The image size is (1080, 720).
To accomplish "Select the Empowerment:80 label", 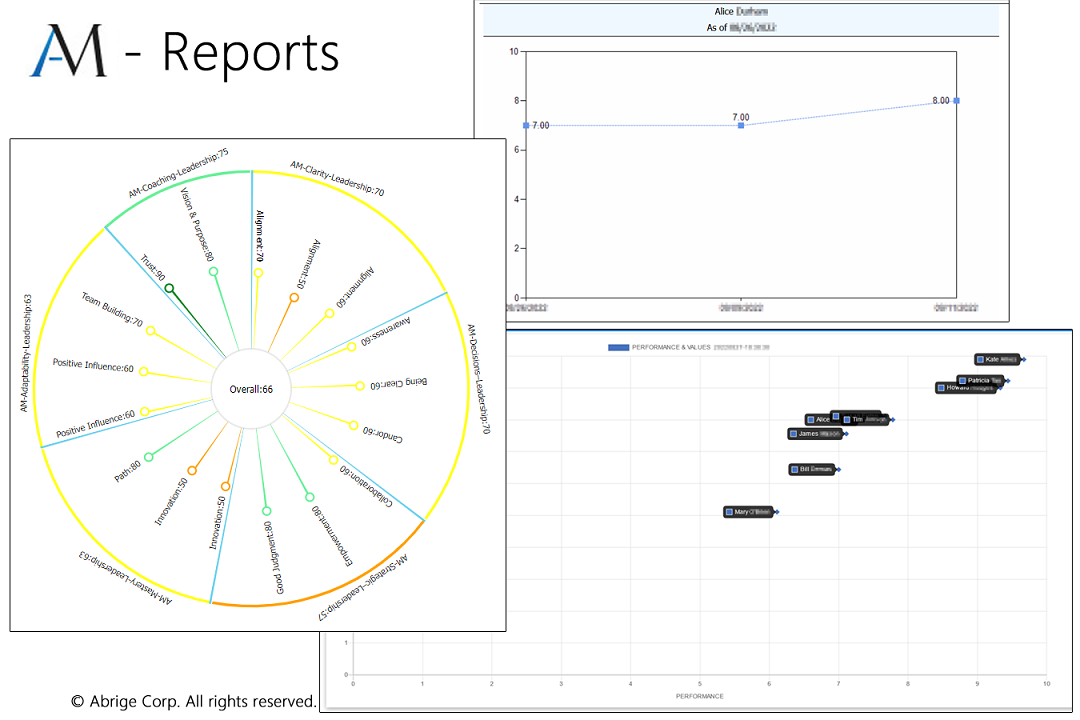I will 332,536.
